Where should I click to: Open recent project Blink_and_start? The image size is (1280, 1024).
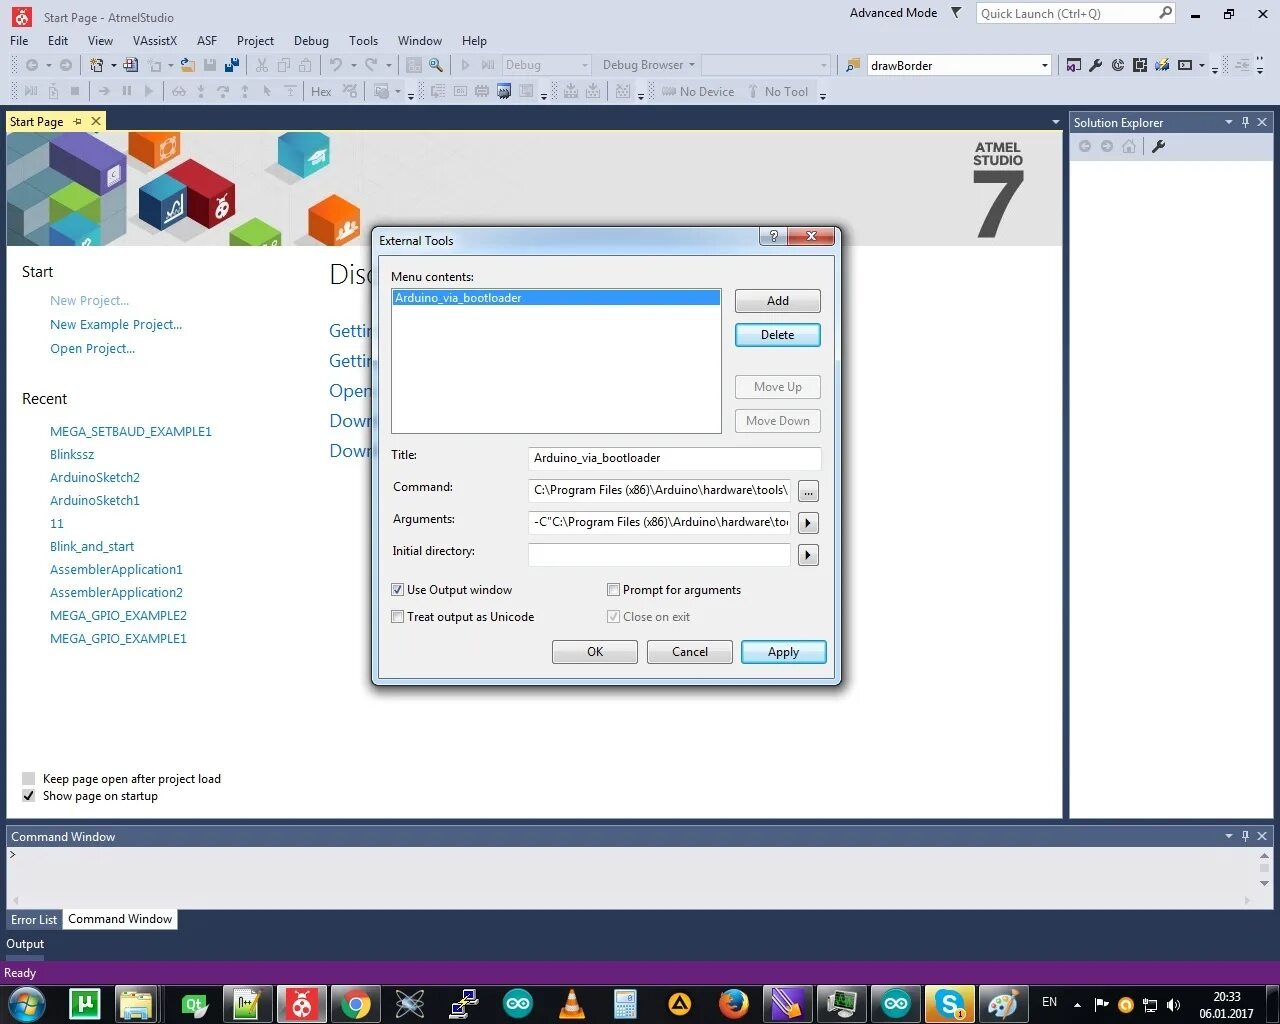point(92,547)
